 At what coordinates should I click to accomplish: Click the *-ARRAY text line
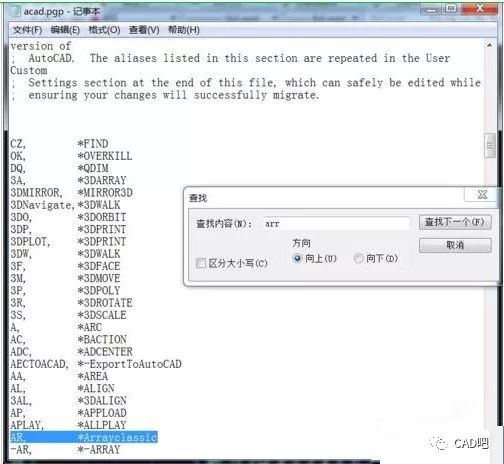point(99,449)
